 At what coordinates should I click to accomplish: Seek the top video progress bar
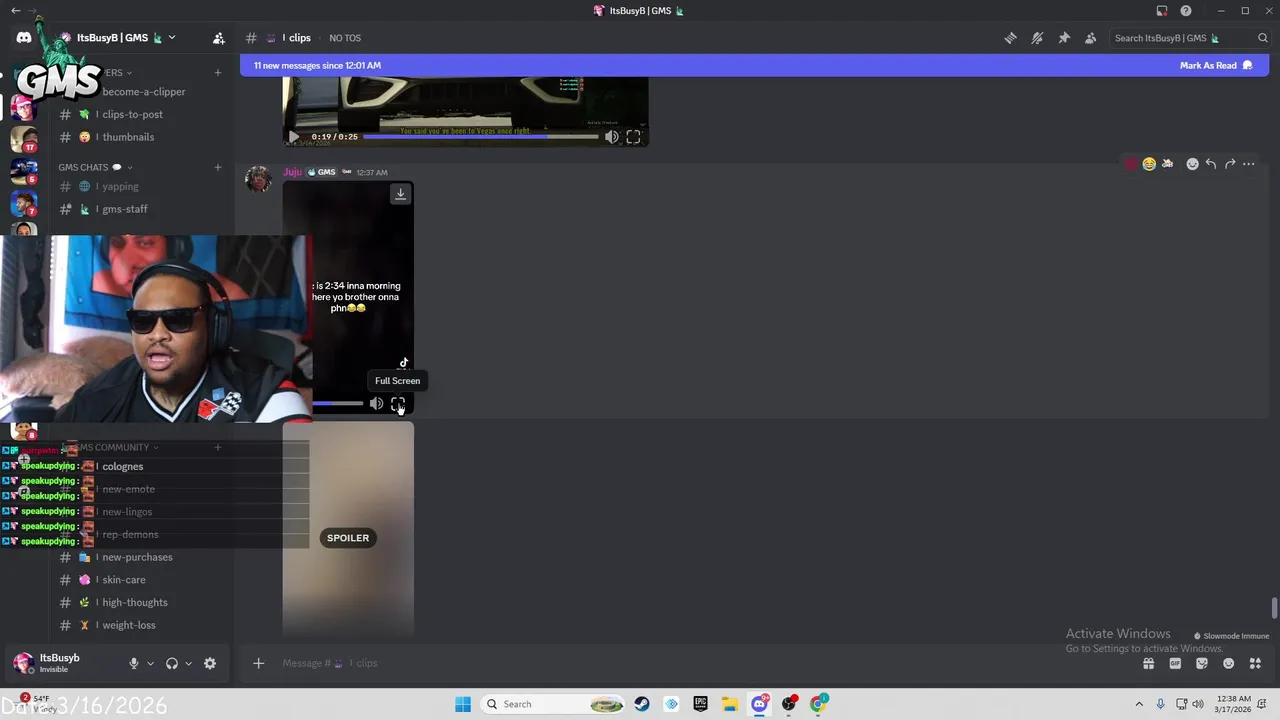[480, 137]
